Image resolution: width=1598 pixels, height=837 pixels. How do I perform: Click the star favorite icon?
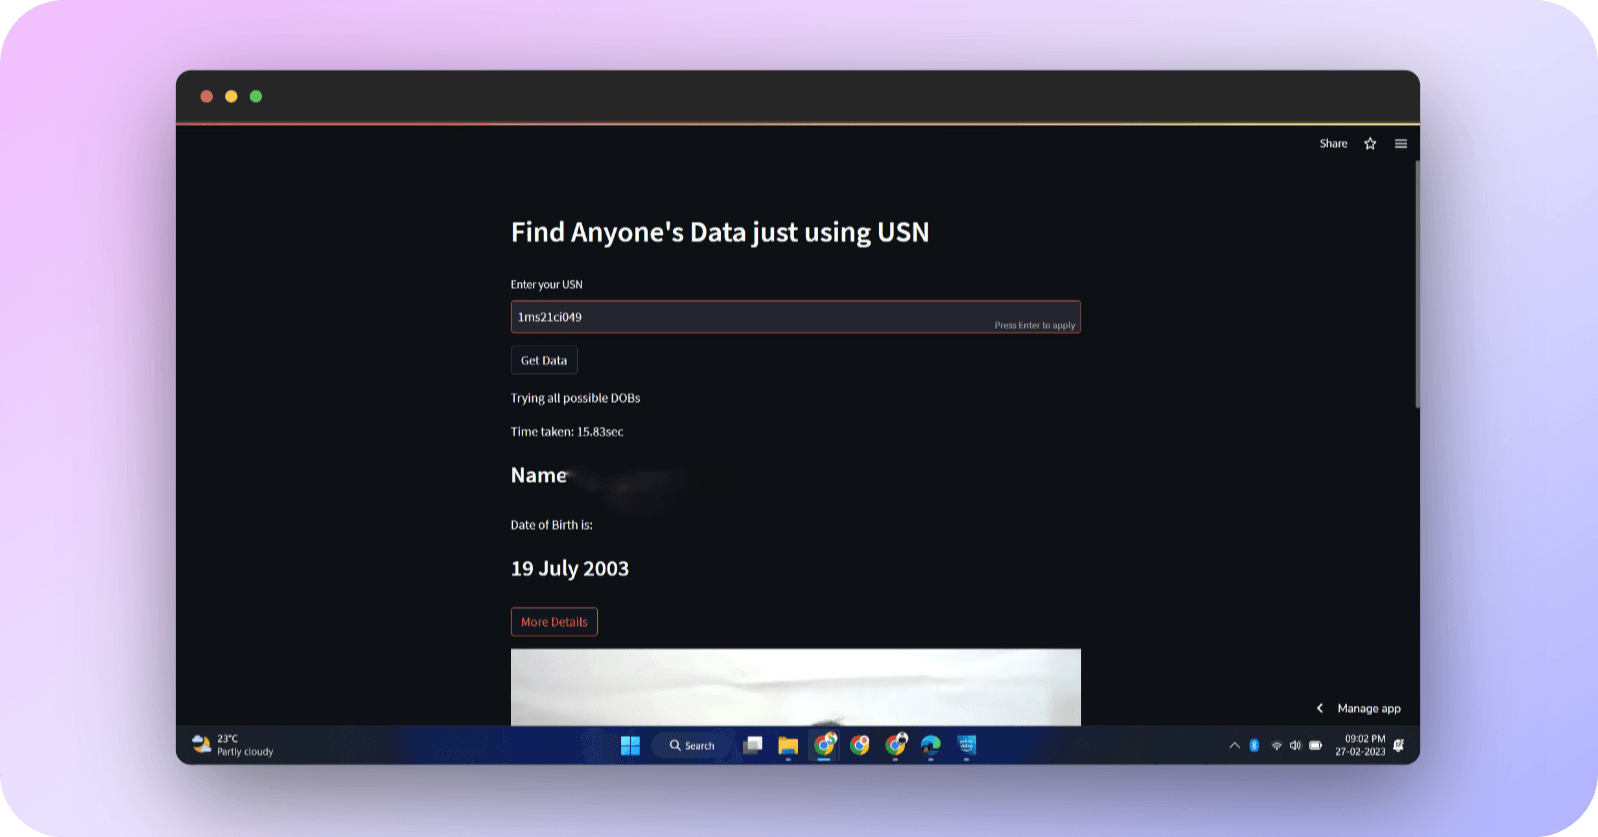(1370, 144)
